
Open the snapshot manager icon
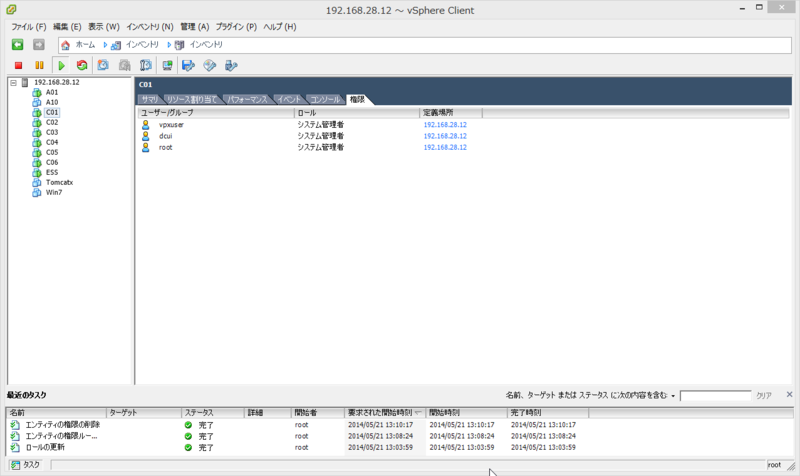pyautogui.click(x=146, y=65)
